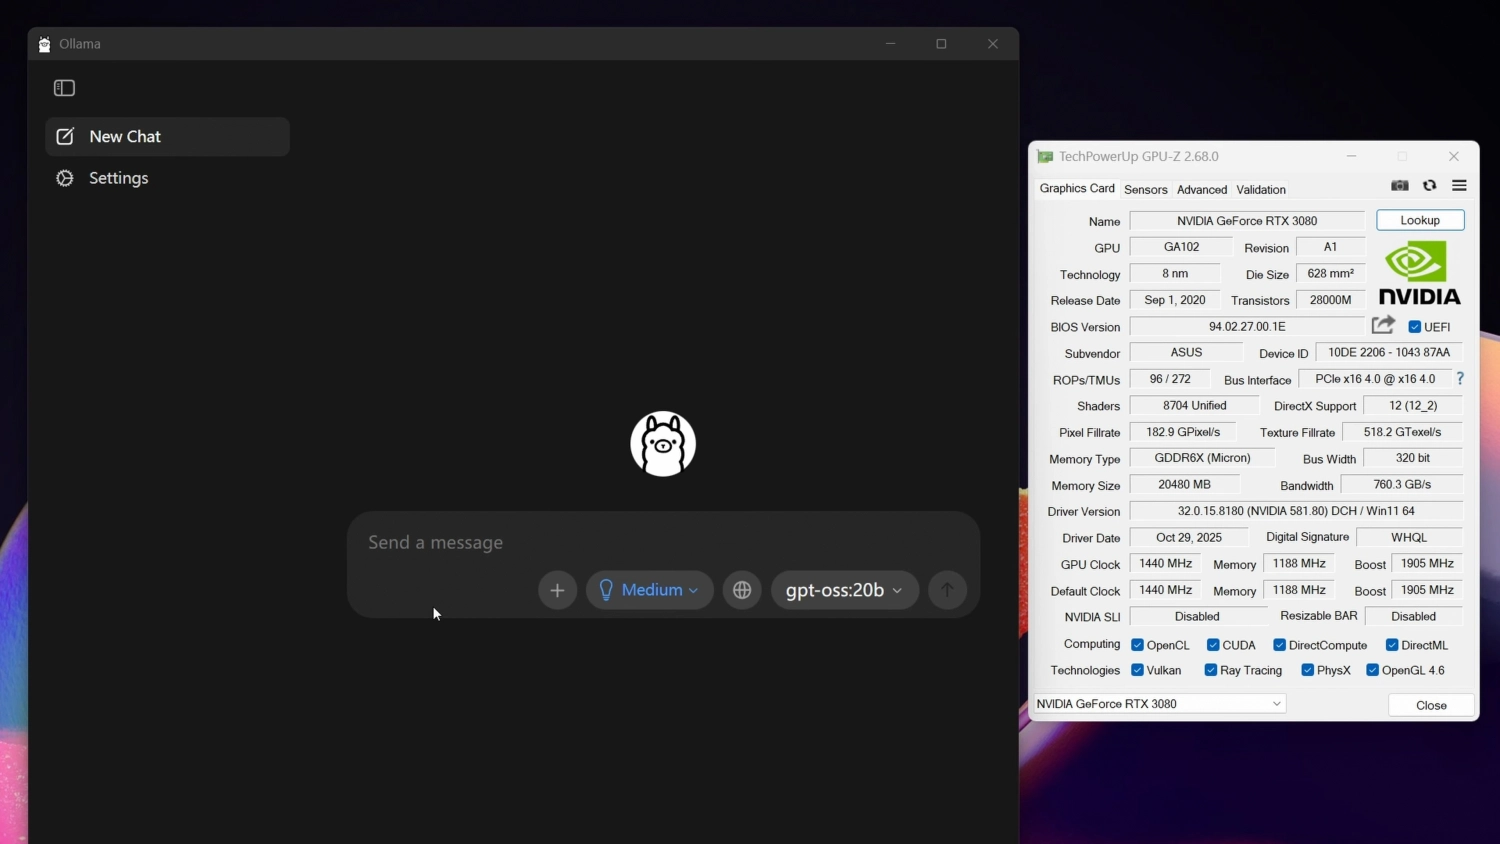Expand the gpt-oss:20b model selector
The height and width of the screenshot is (844, 1500).
pos(844,590)
